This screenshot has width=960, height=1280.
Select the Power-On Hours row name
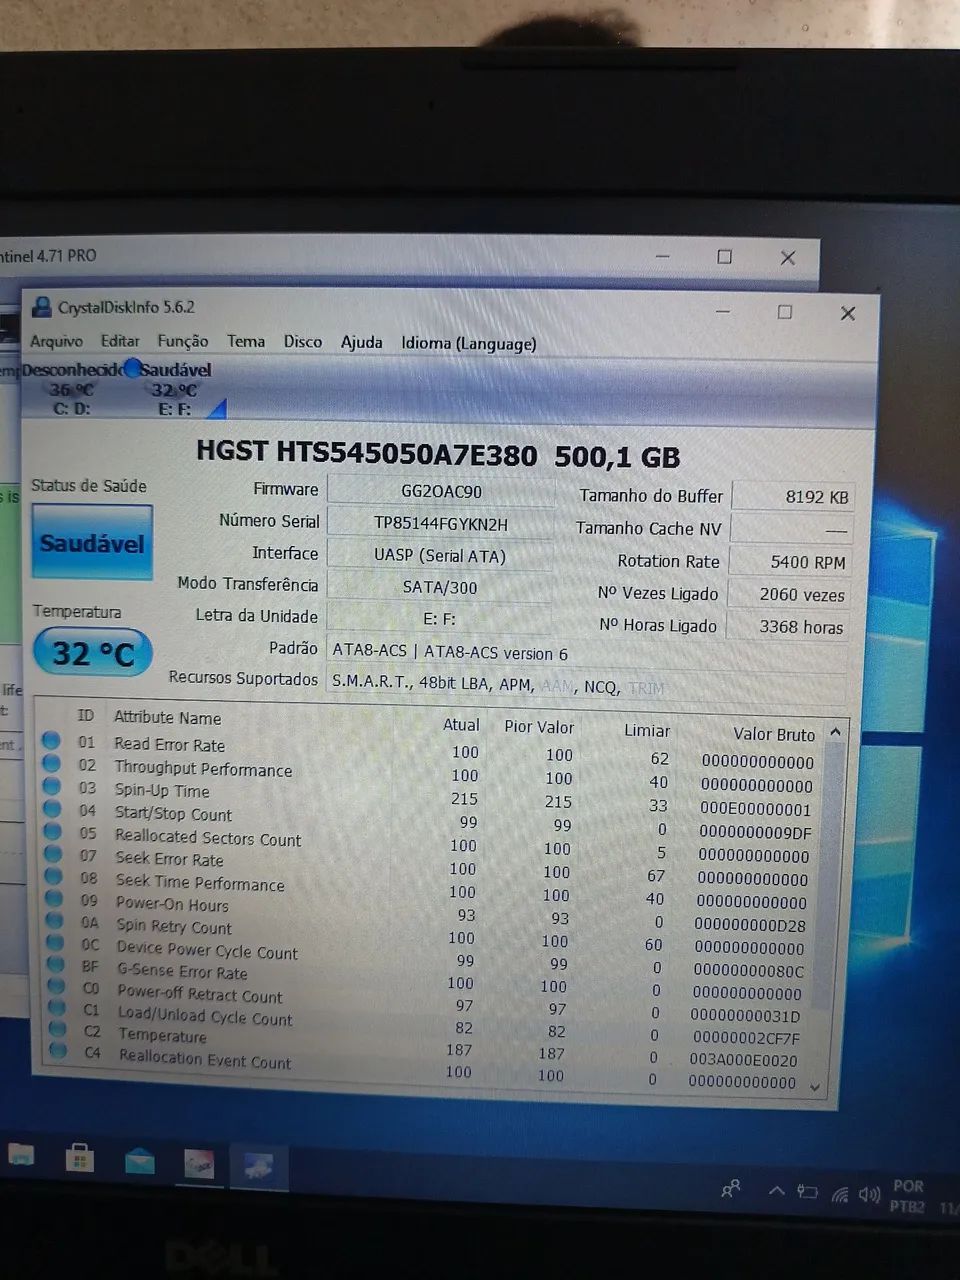click(x=172, y=904)
